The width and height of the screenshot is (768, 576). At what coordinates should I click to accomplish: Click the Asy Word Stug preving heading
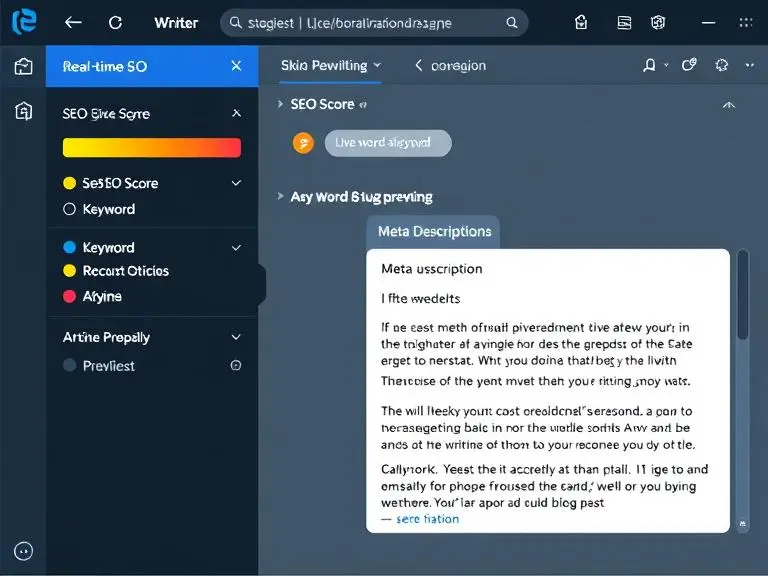(361, 197)
